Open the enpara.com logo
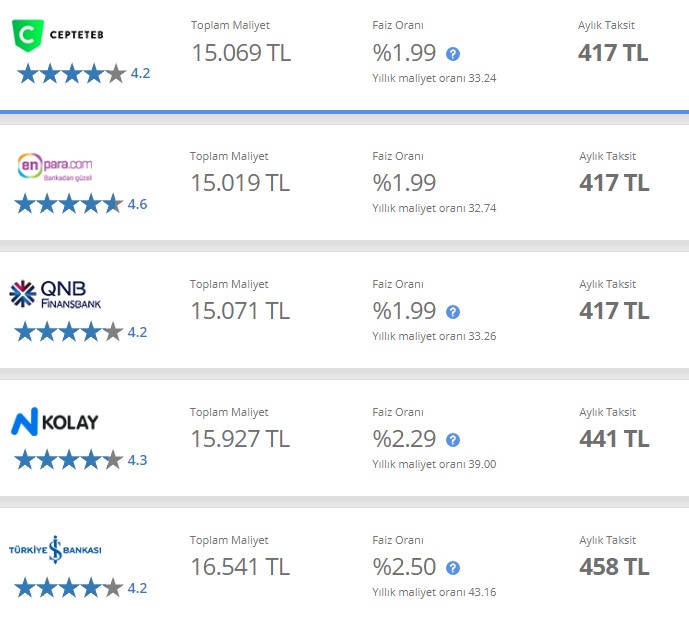 pos(55,167)
